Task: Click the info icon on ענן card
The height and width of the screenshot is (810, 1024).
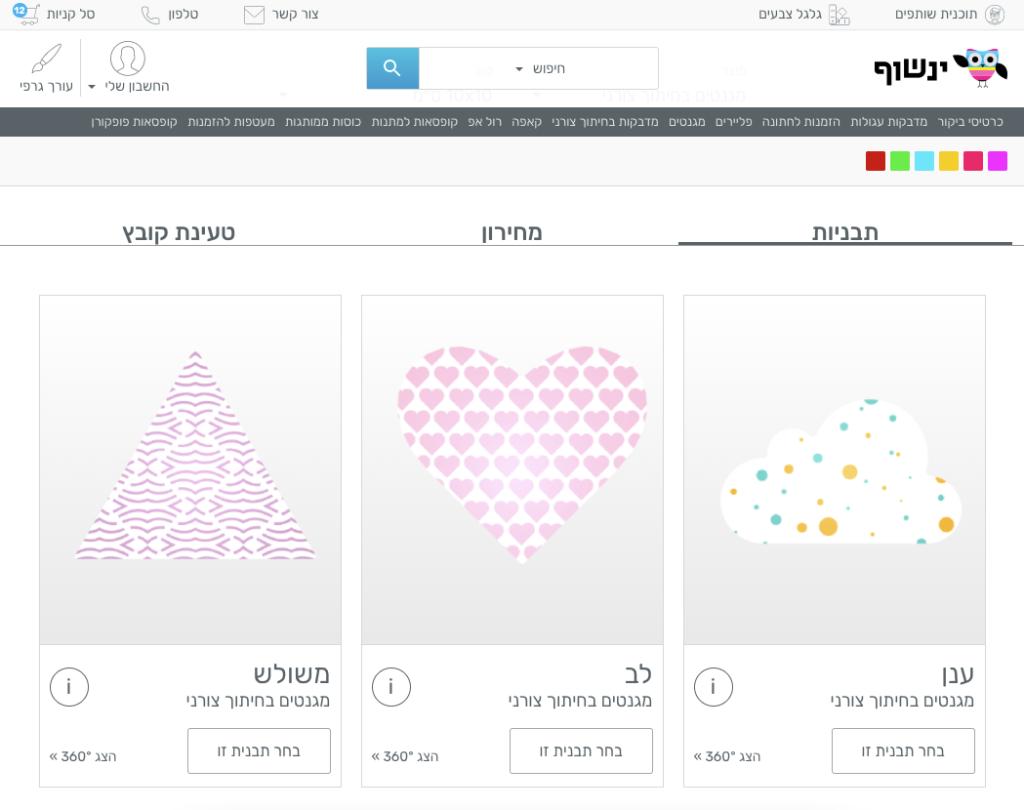Action: point(713,687)
